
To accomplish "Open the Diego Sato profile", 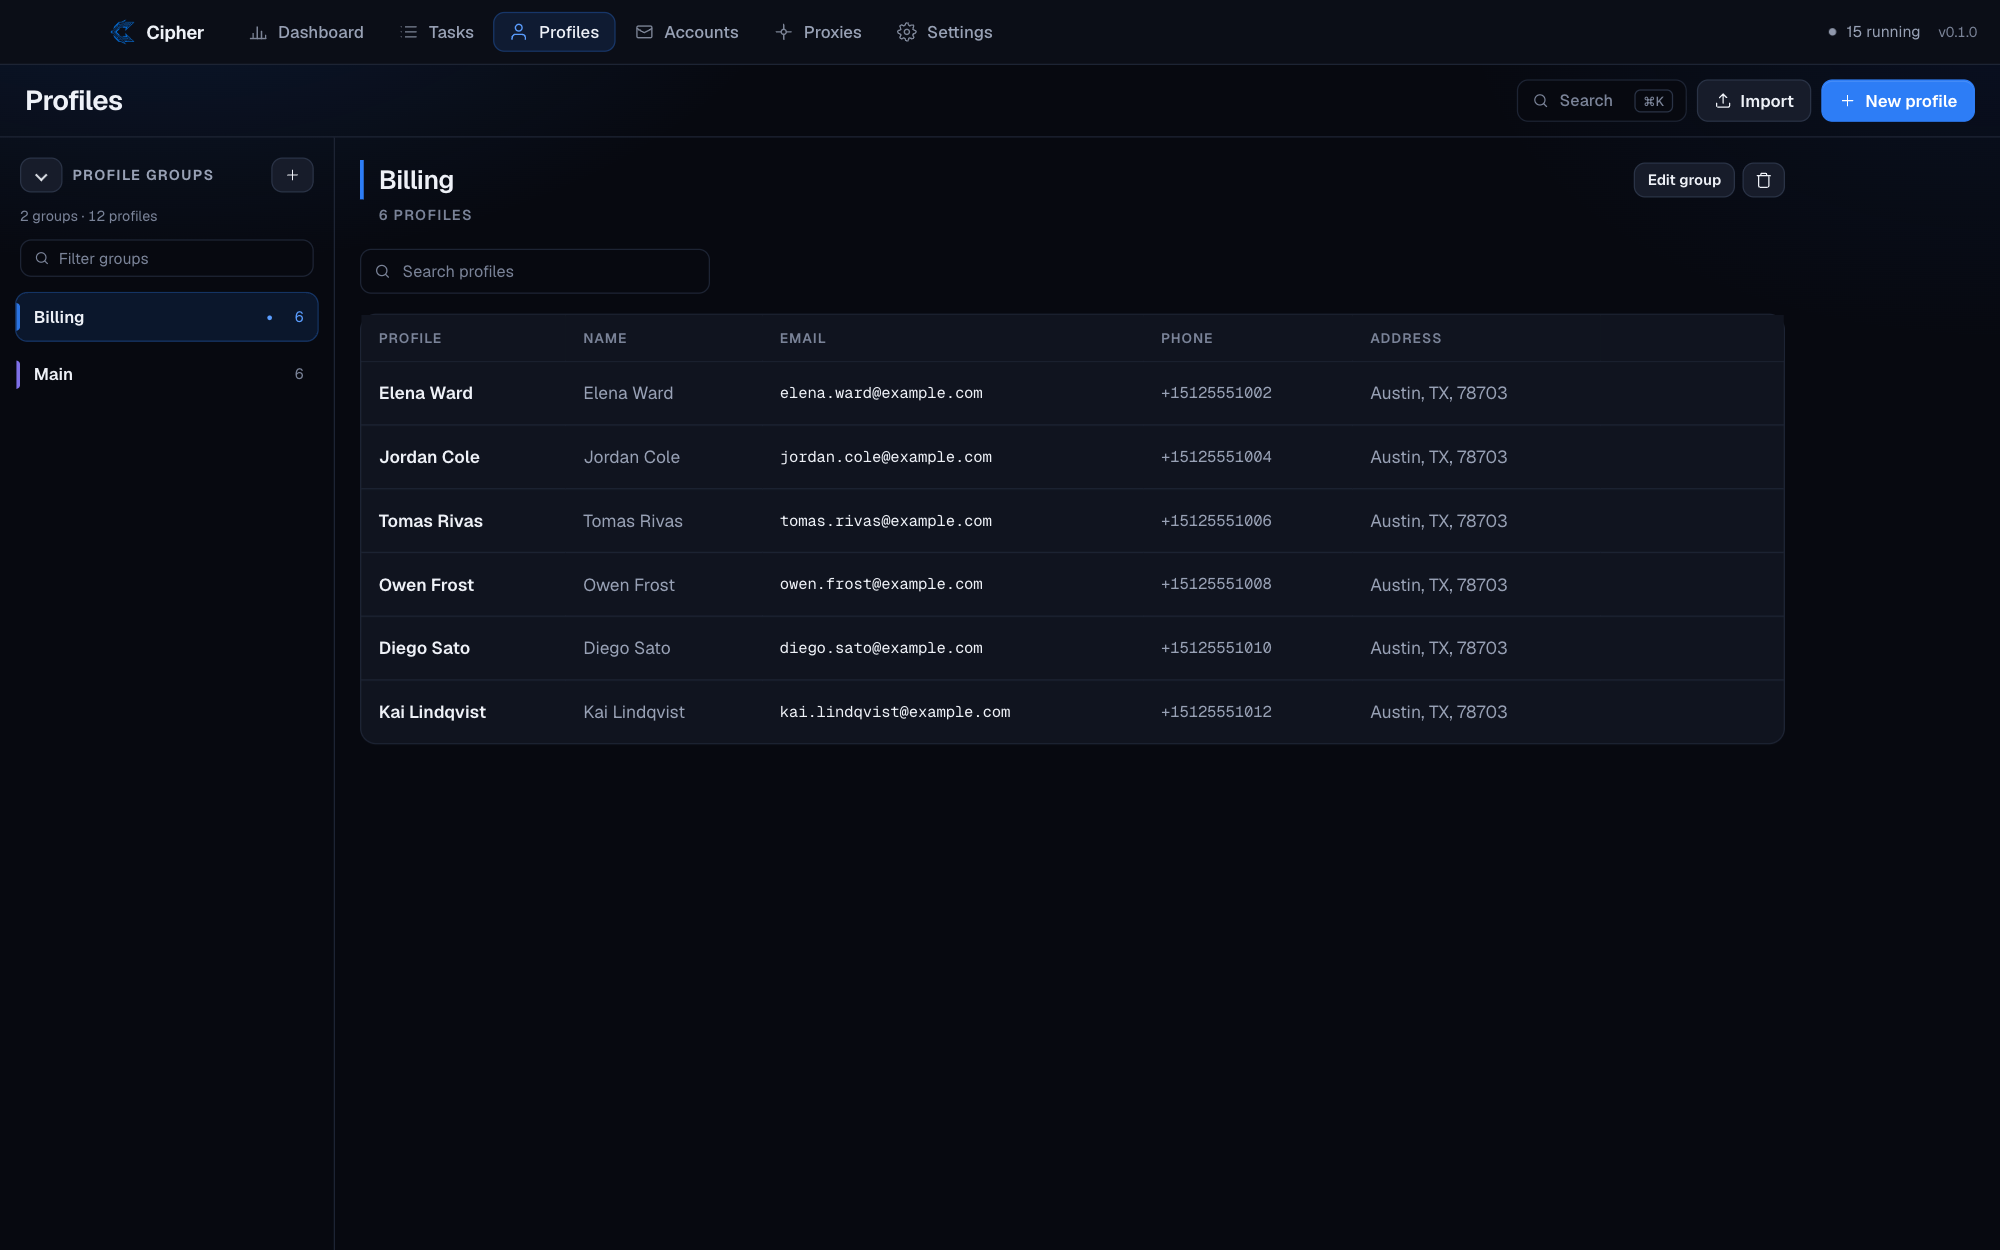I will [x=424, y=648].
